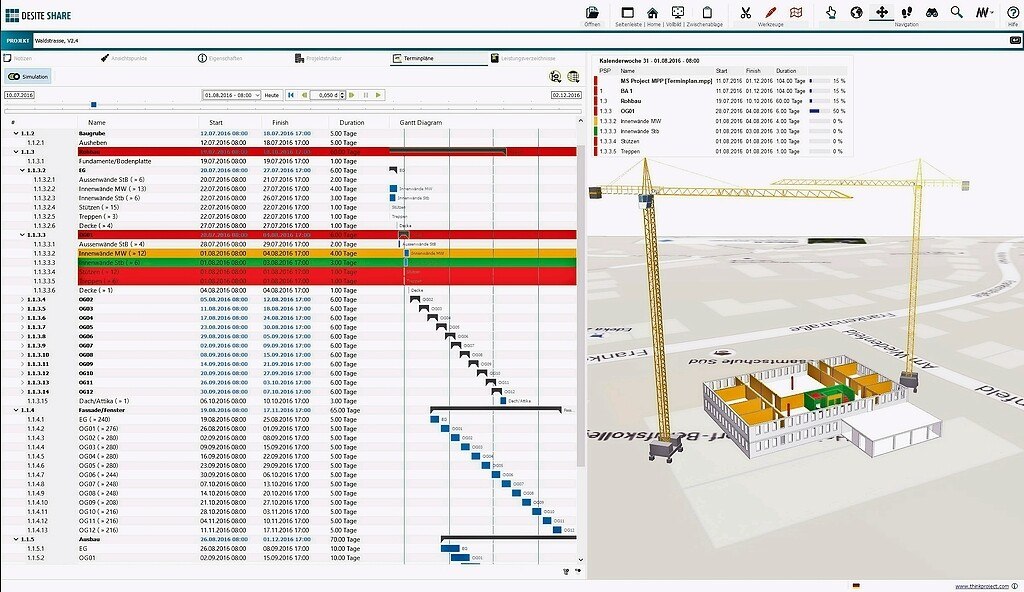This screenshot has width=1024, height=592.
Task: Click the yellow Innenwände MW legend swatch
Action: point(596,122)
